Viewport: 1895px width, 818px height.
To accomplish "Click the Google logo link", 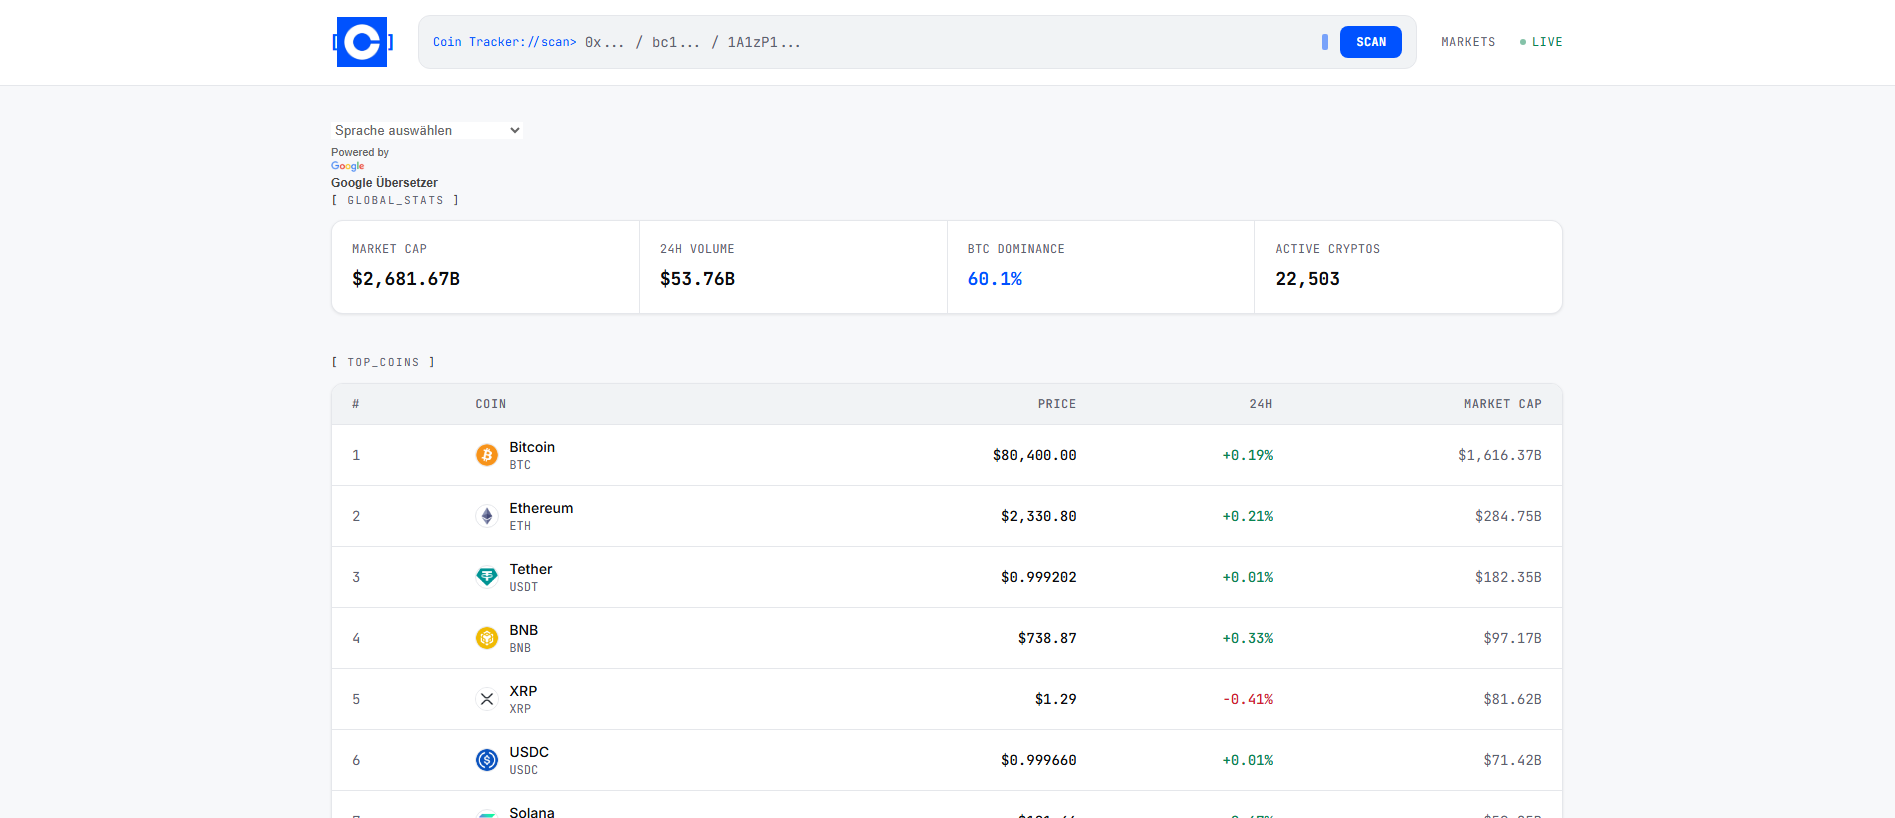I will tap(348, 166).
